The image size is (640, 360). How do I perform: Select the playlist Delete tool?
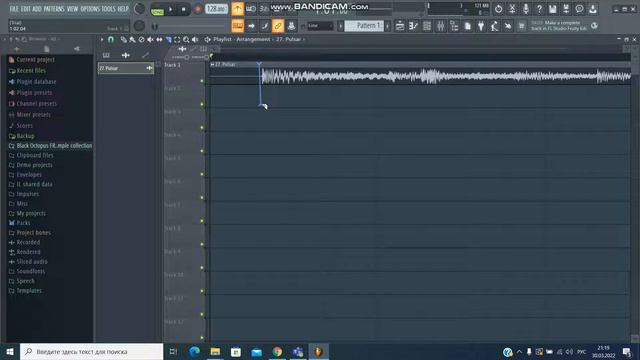coord(141,40)
